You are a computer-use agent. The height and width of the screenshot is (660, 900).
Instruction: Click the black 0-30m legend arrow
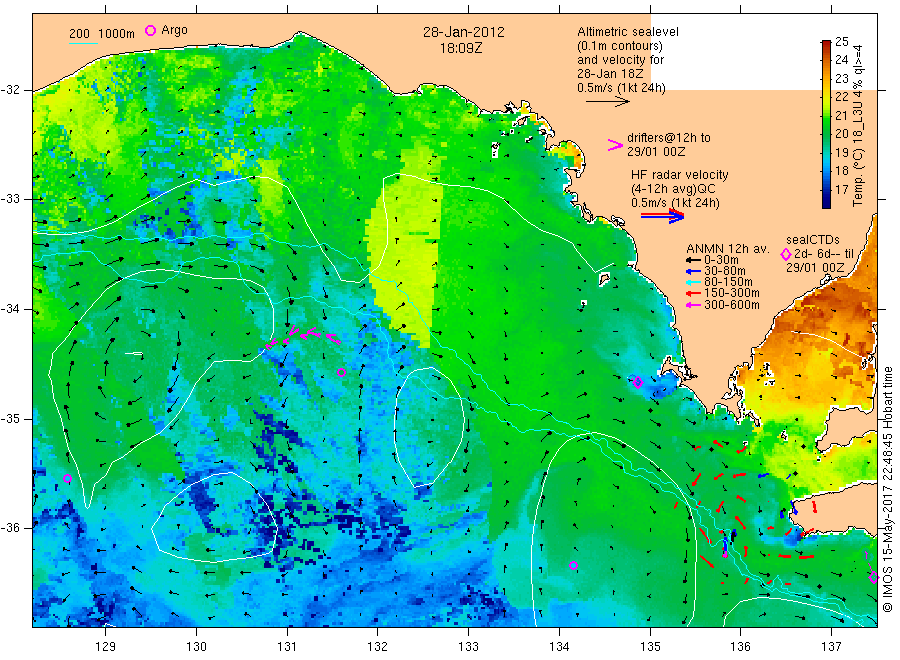click(693, 260)
